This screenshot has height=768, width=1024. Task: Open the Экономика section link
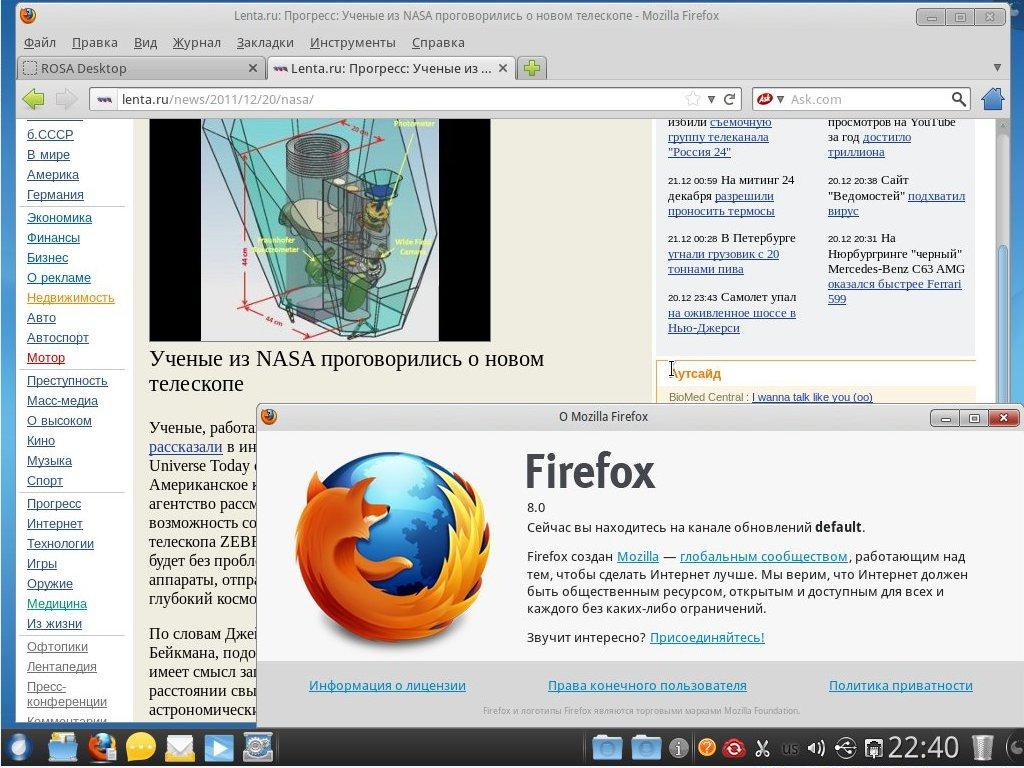pyautogui.click(x=59, y=217)
